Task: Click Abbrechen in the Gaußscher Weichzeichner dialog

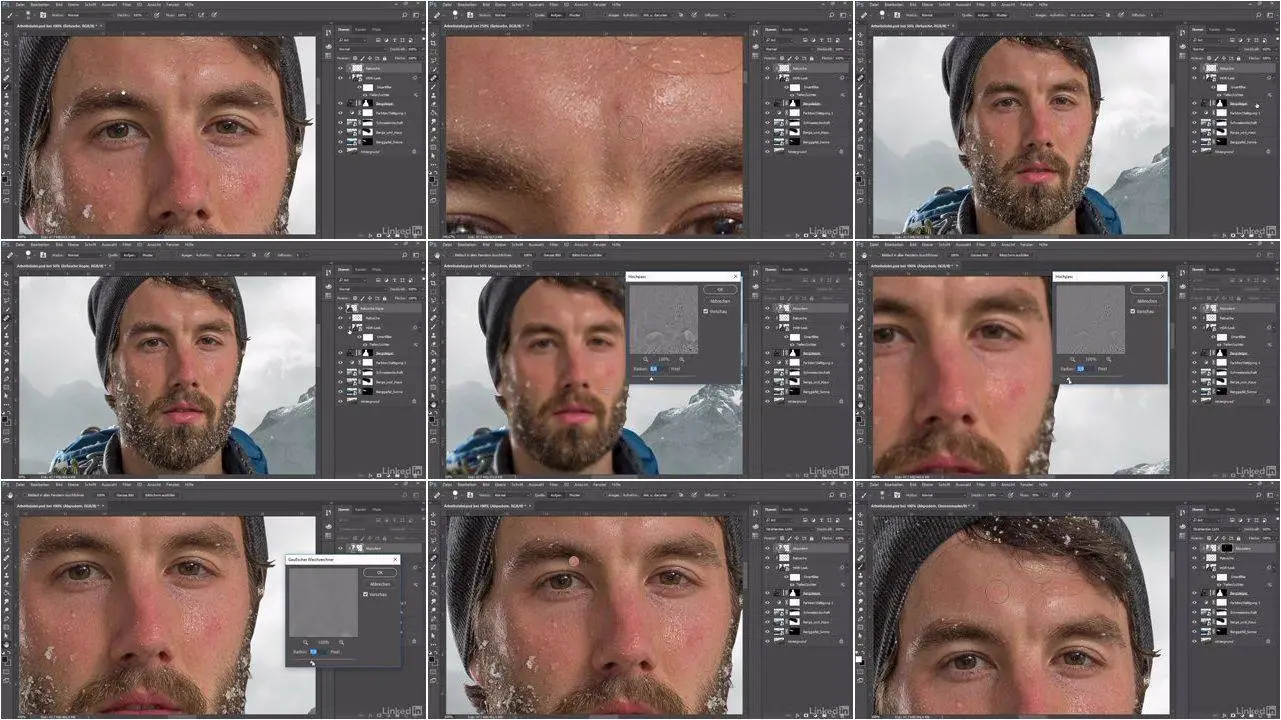Action: coord(380,584)
